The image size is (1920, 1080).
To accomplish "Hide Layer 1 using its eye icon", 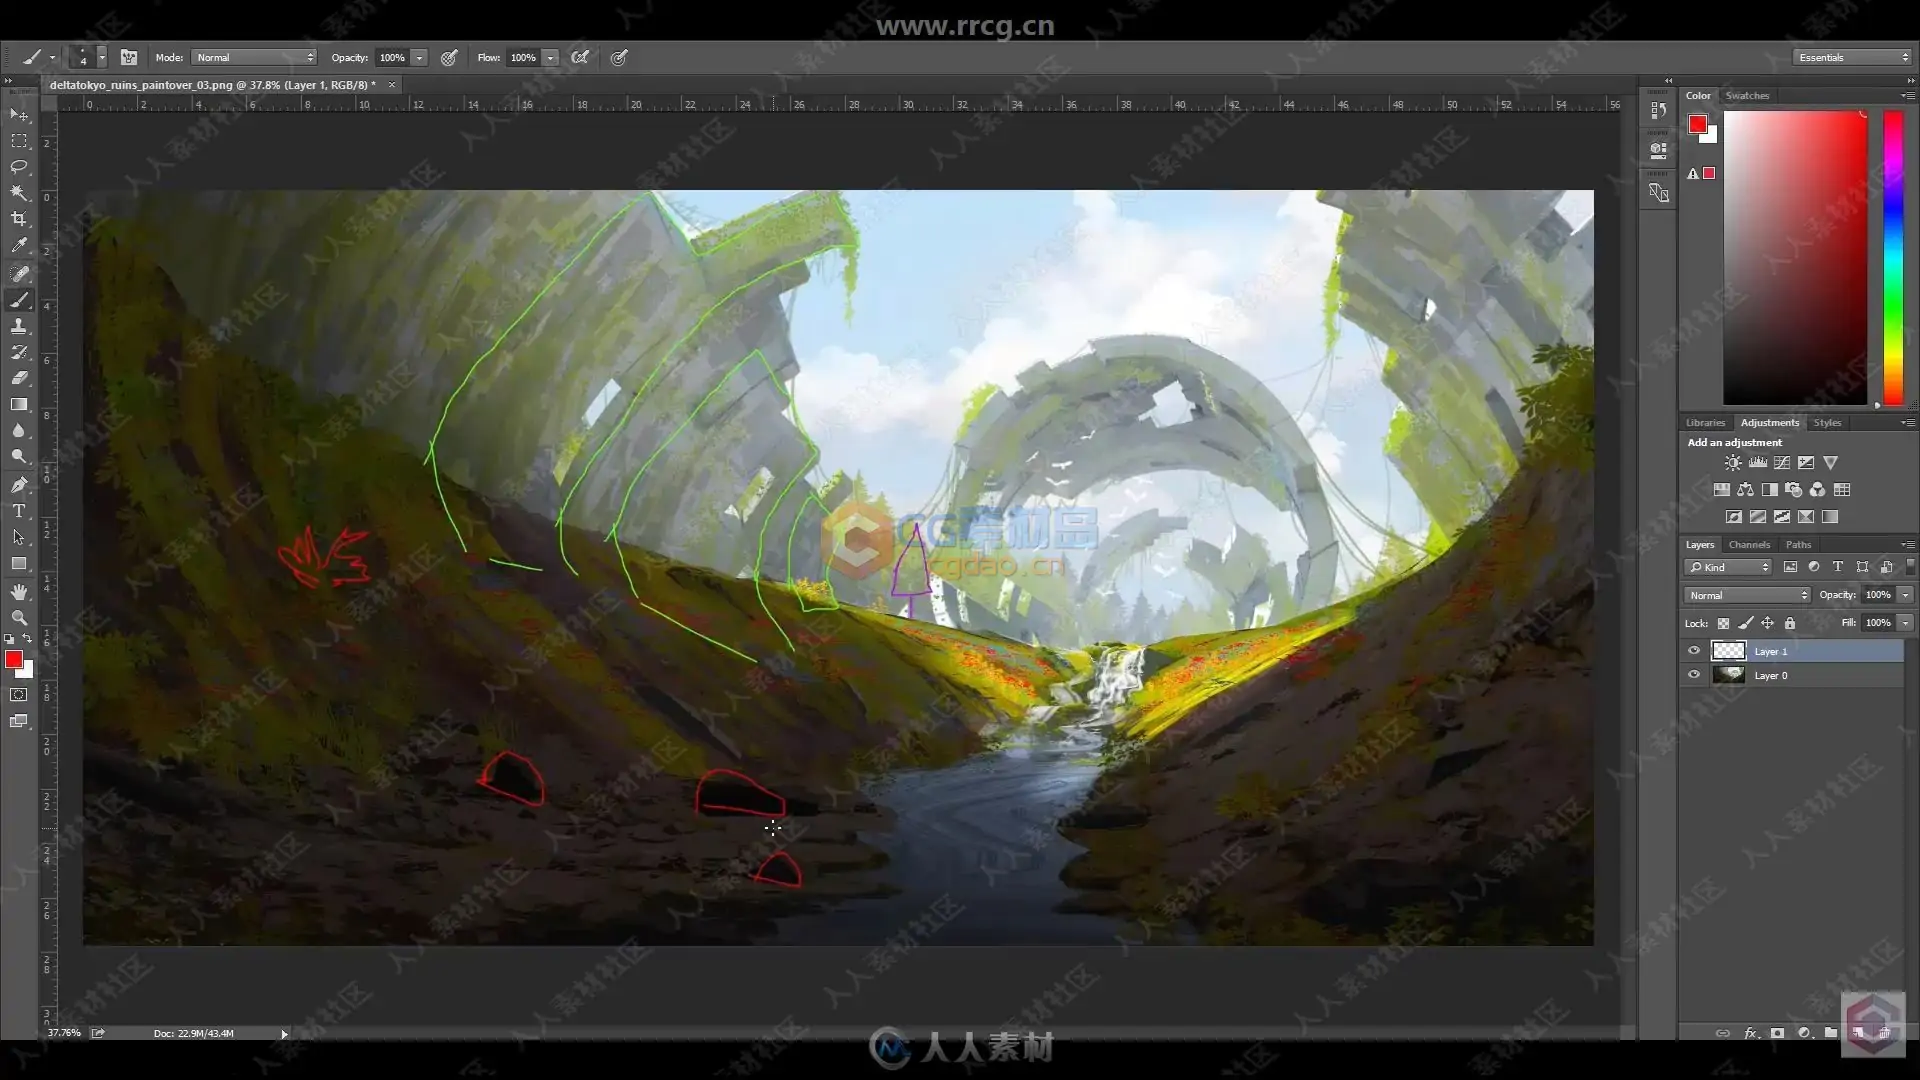I will [x=1694, y=651].
